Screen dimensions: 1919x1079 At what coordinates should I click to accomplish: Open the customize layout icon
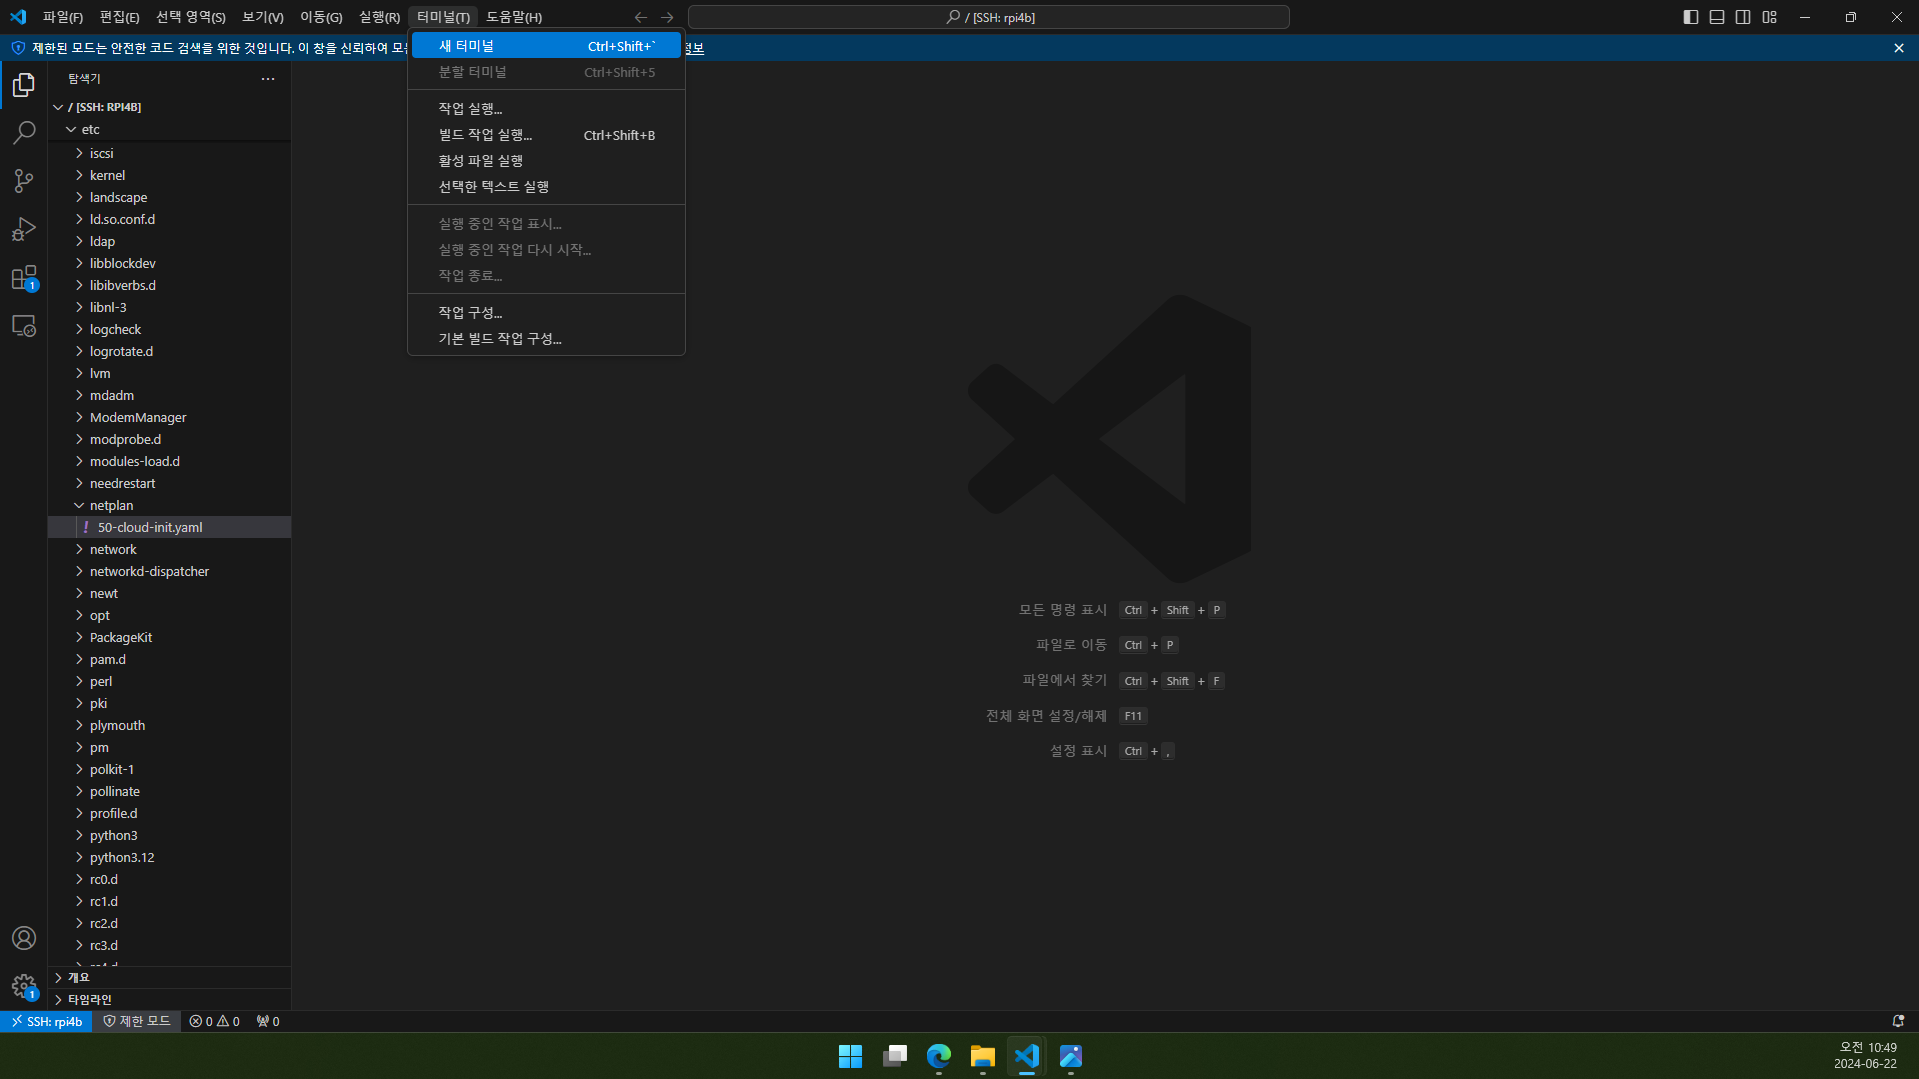[1770, 17]
